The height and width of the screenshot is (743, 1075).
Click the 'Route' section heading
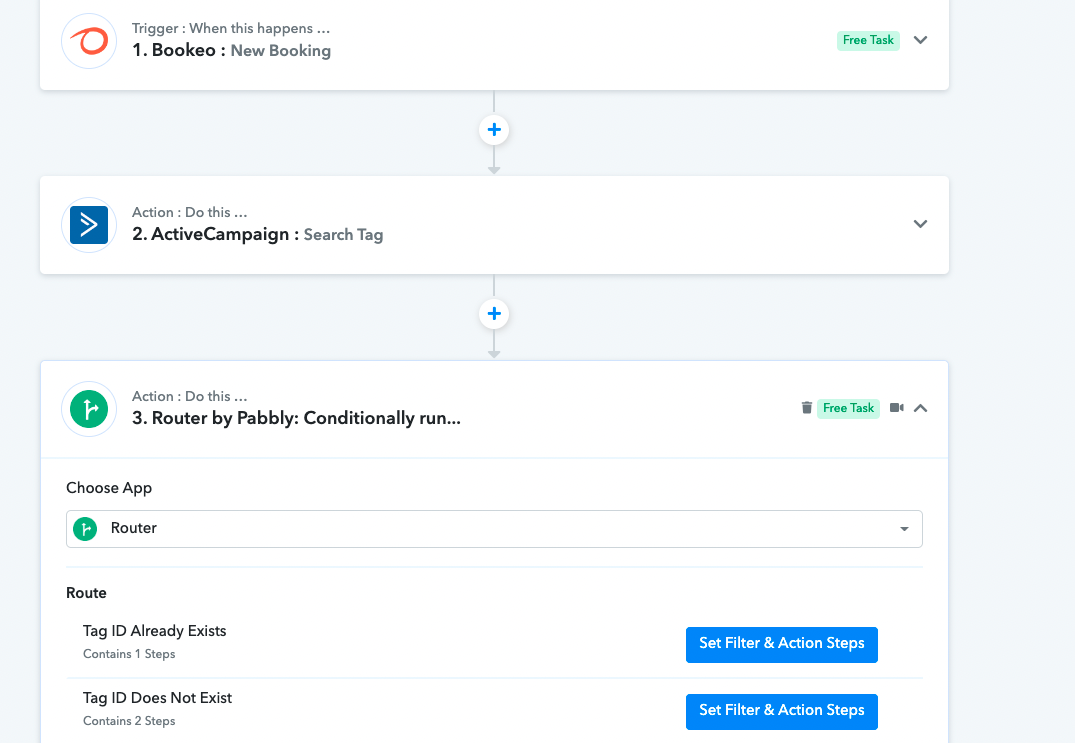tap(86, 593)
